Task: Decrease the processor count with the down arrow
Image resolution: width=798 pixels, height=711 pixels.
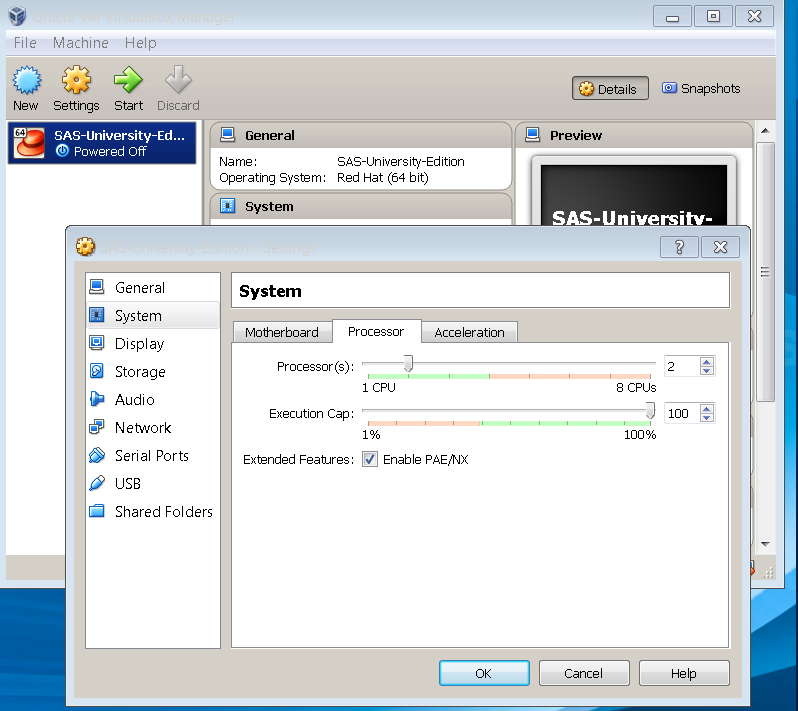Action: (706, 371)
